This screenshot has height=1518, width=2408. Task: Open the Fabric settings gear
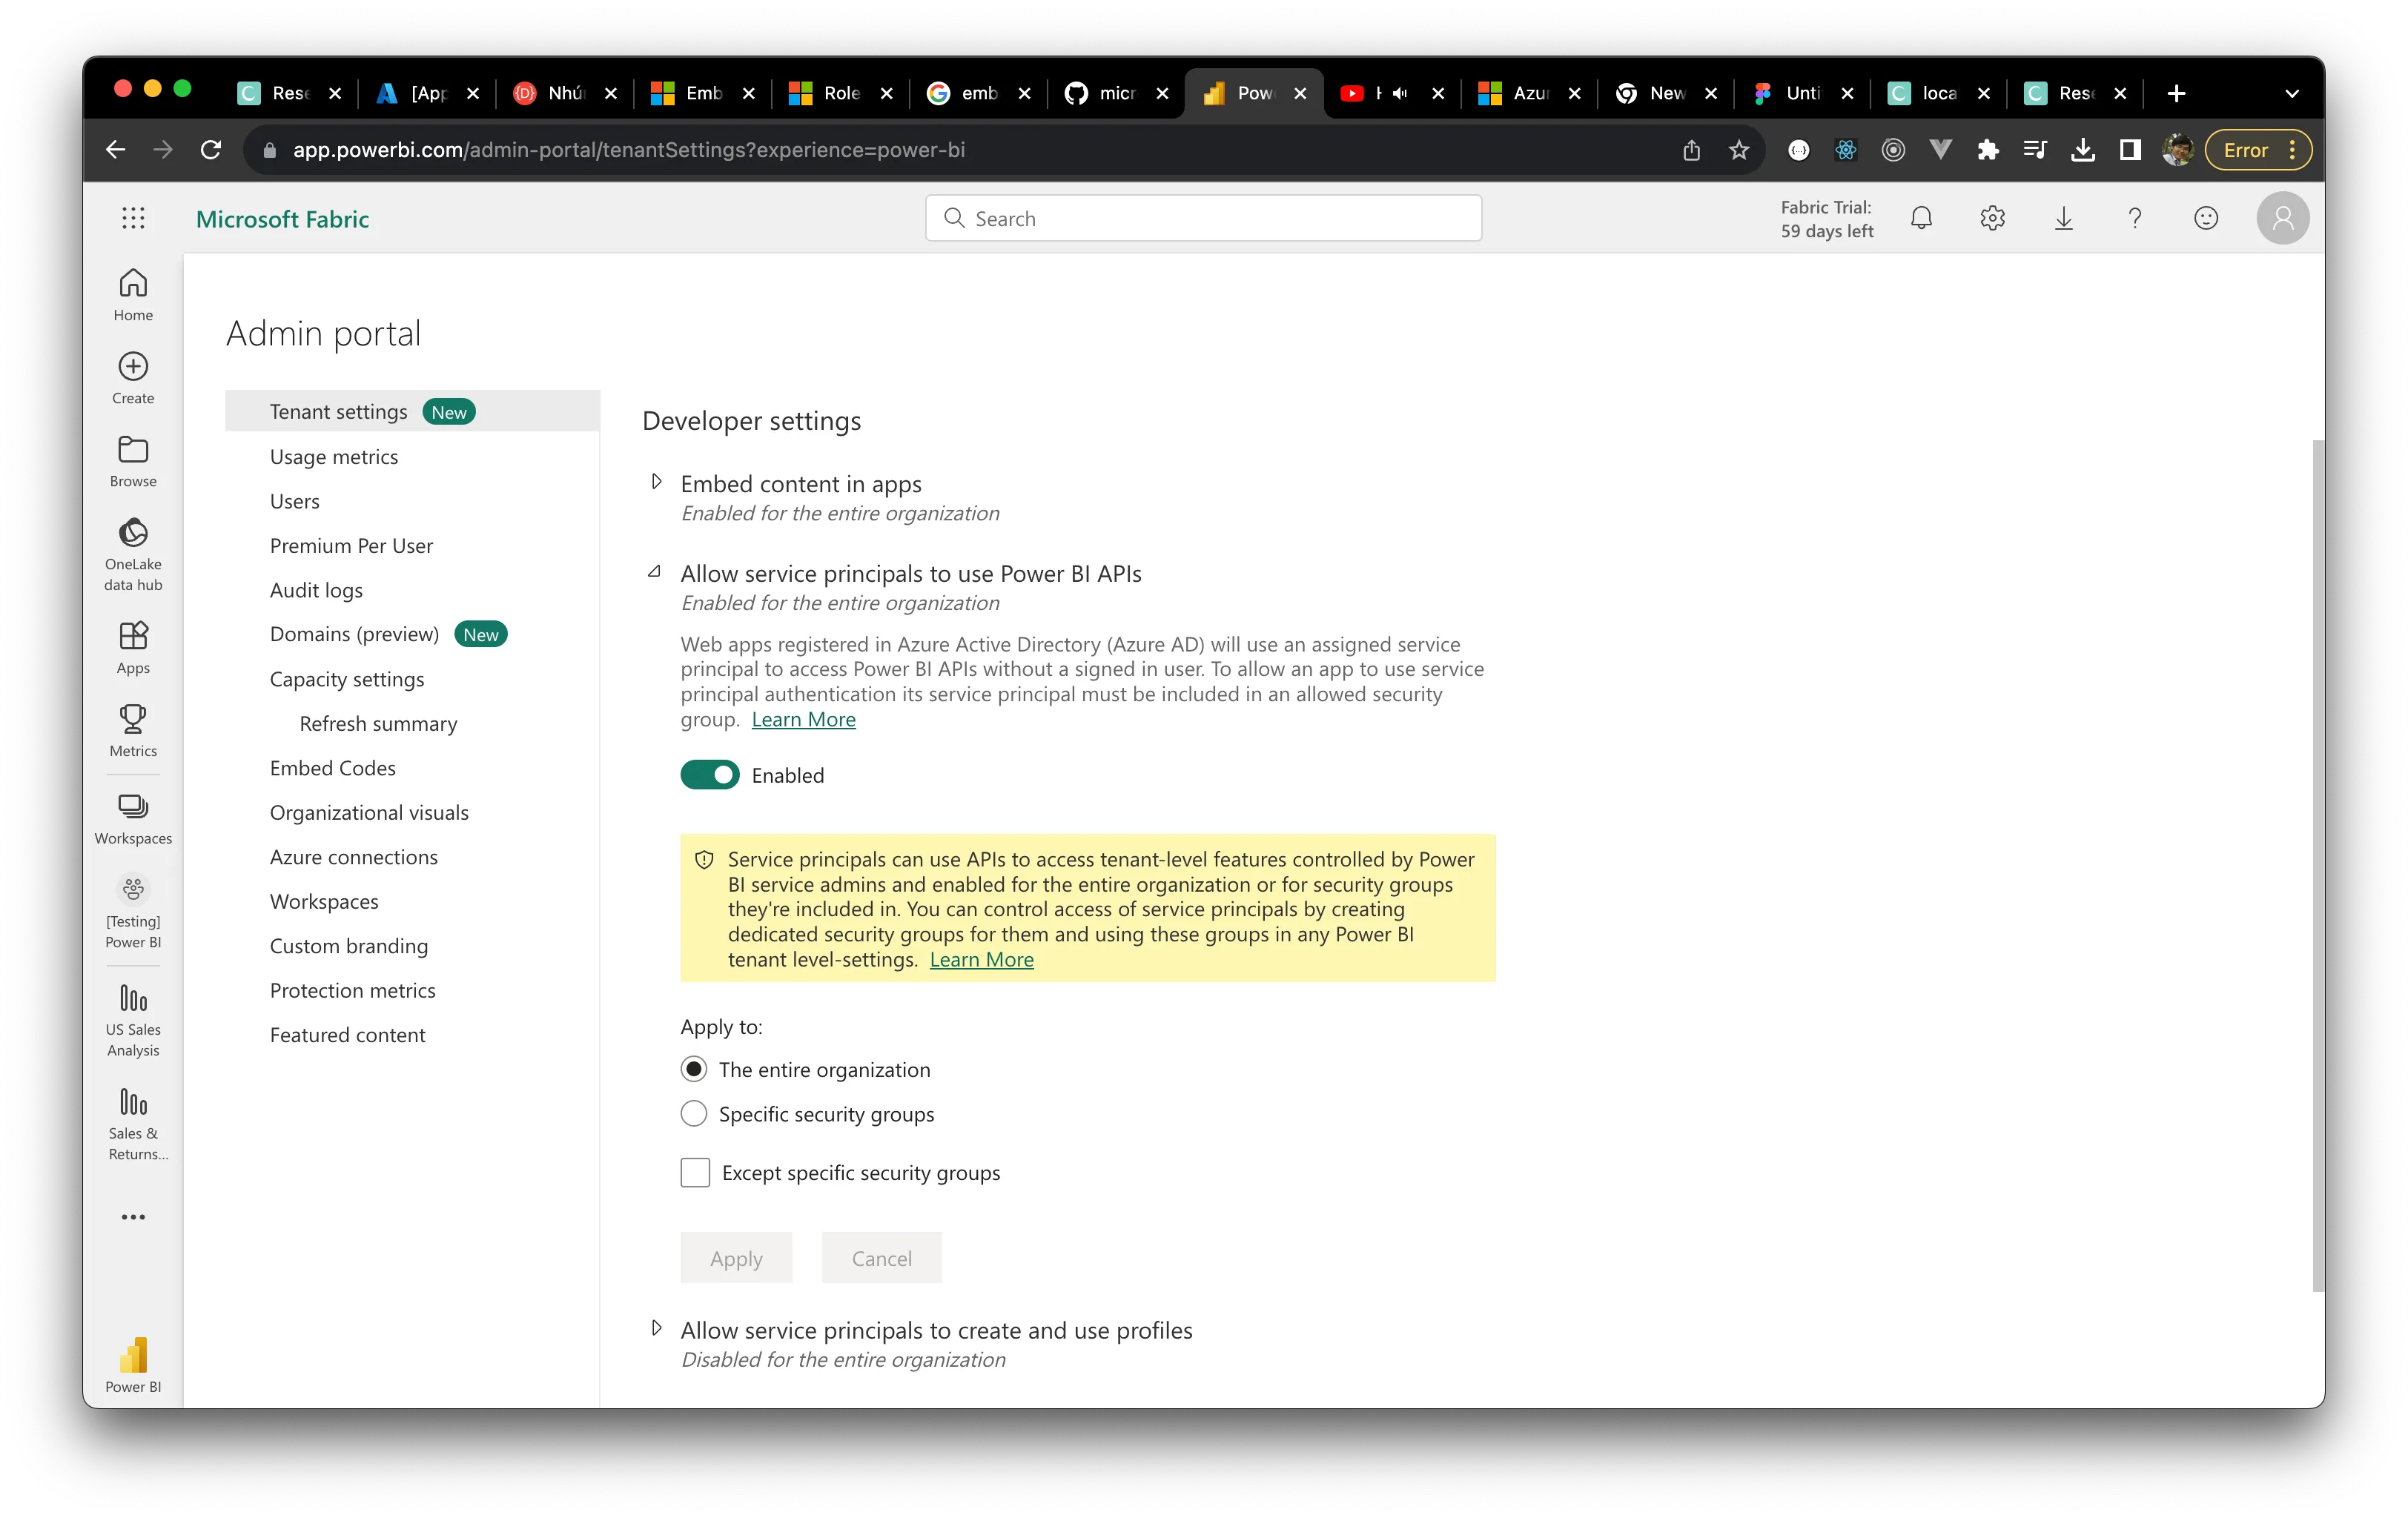coord(1992,217)
